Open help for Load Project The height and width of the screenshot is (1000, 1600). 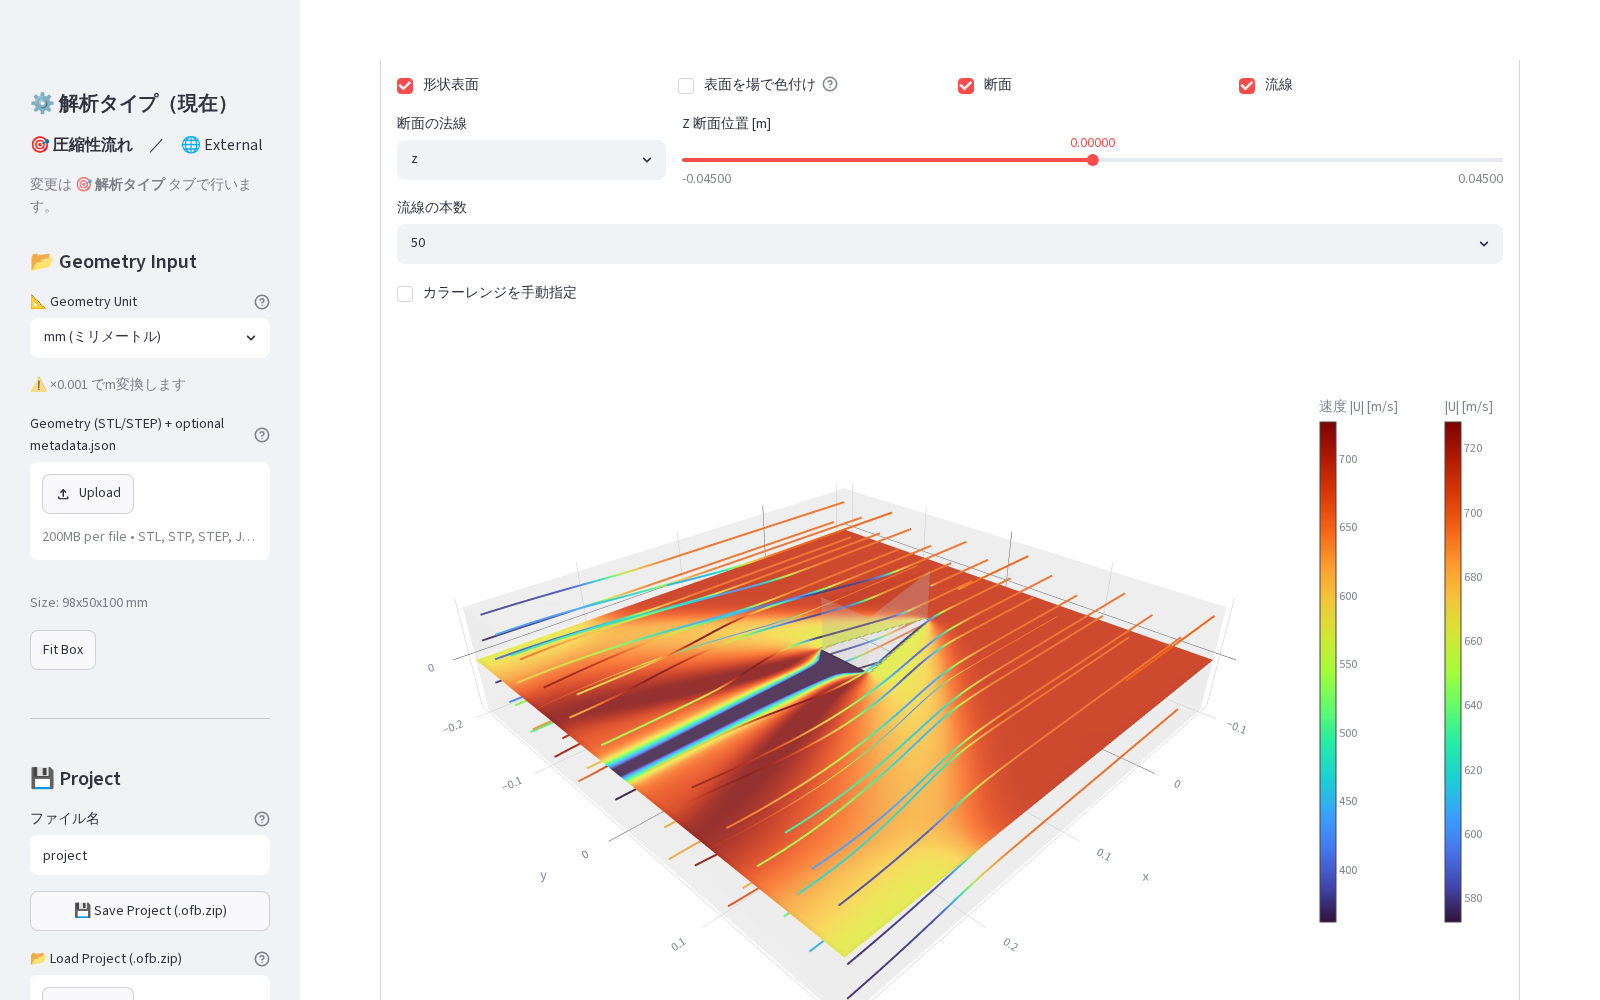point(262,959)
